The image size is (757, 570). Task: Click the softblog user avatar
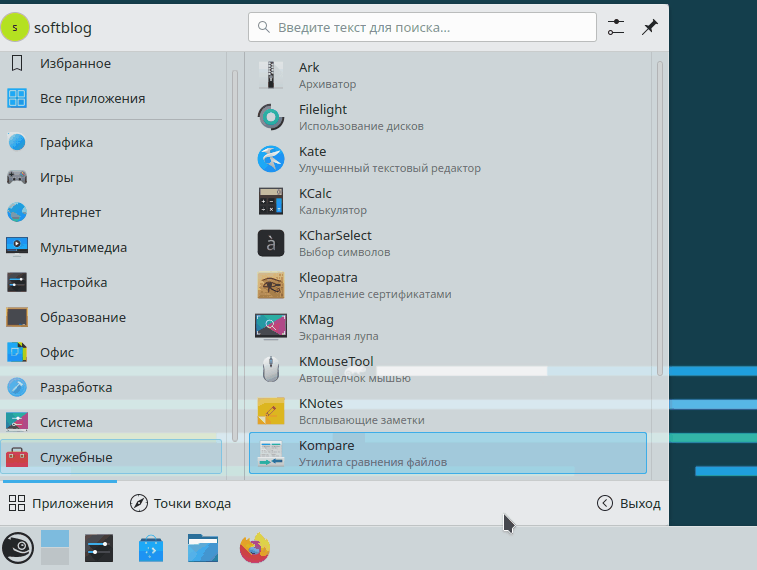pyautogui.click(x=15, y=28)
